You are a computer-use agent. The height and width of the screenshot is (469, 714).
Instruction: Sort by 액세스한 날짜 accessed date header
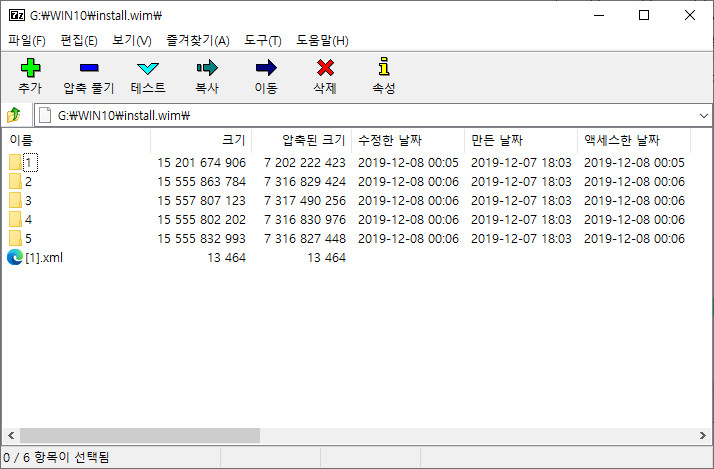click(x=634, y=140)
